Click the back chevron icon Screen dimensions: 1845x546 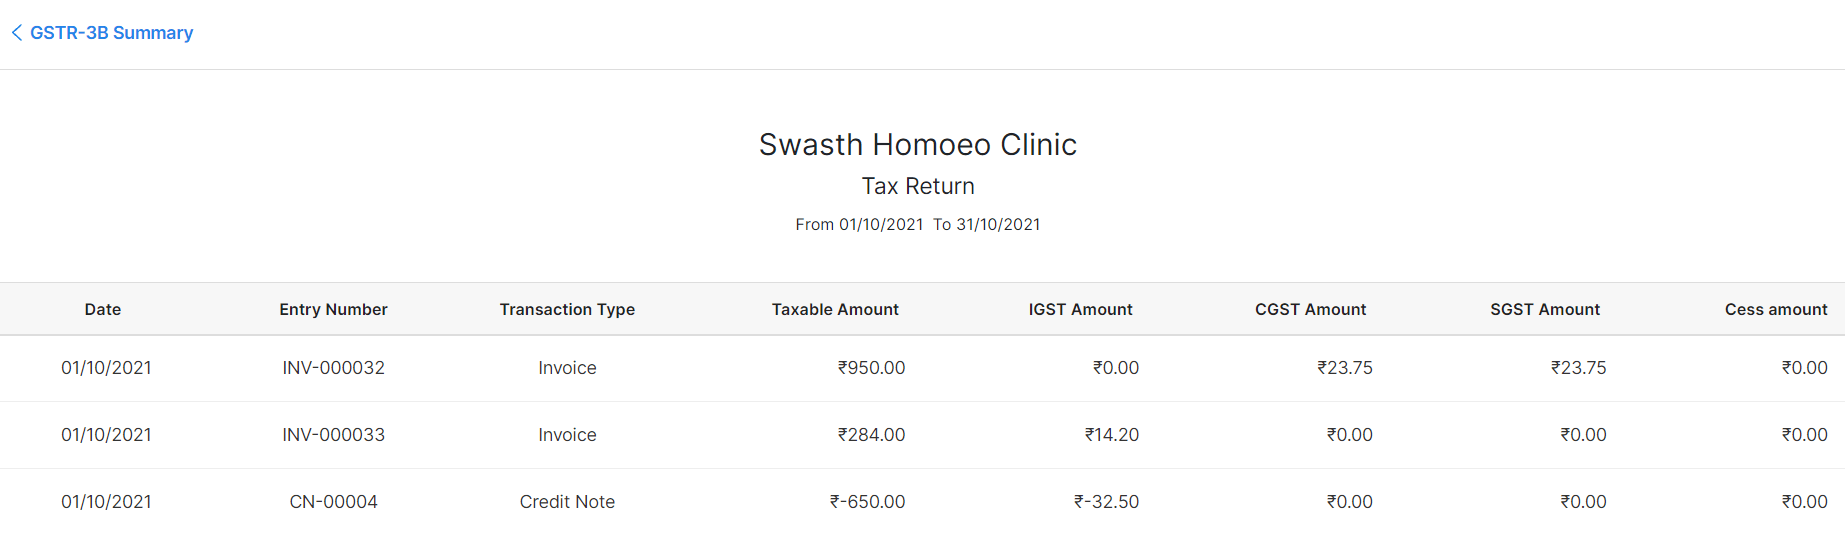[x=17, y=33]
